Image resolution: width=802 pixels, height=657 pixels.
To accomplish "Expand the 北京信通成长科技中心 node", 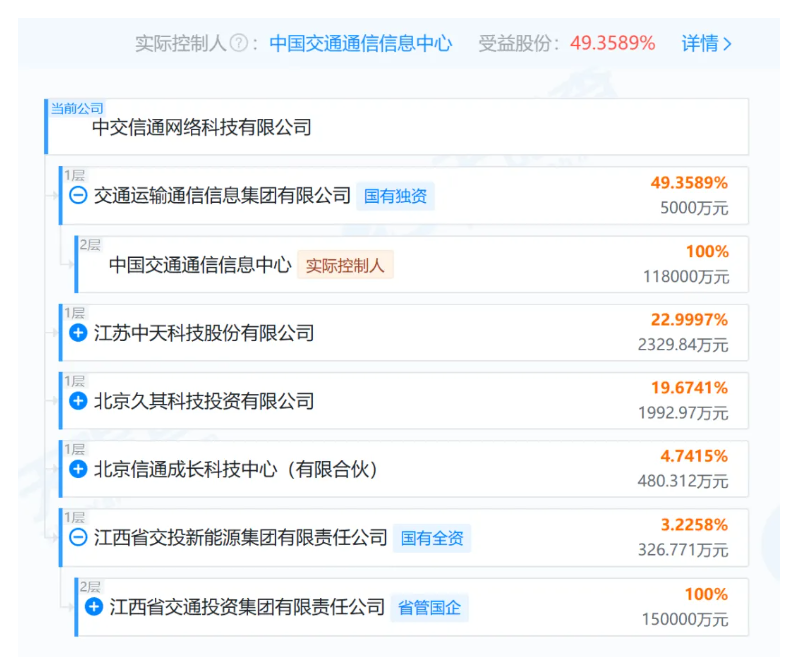I will tap(78, 469).
